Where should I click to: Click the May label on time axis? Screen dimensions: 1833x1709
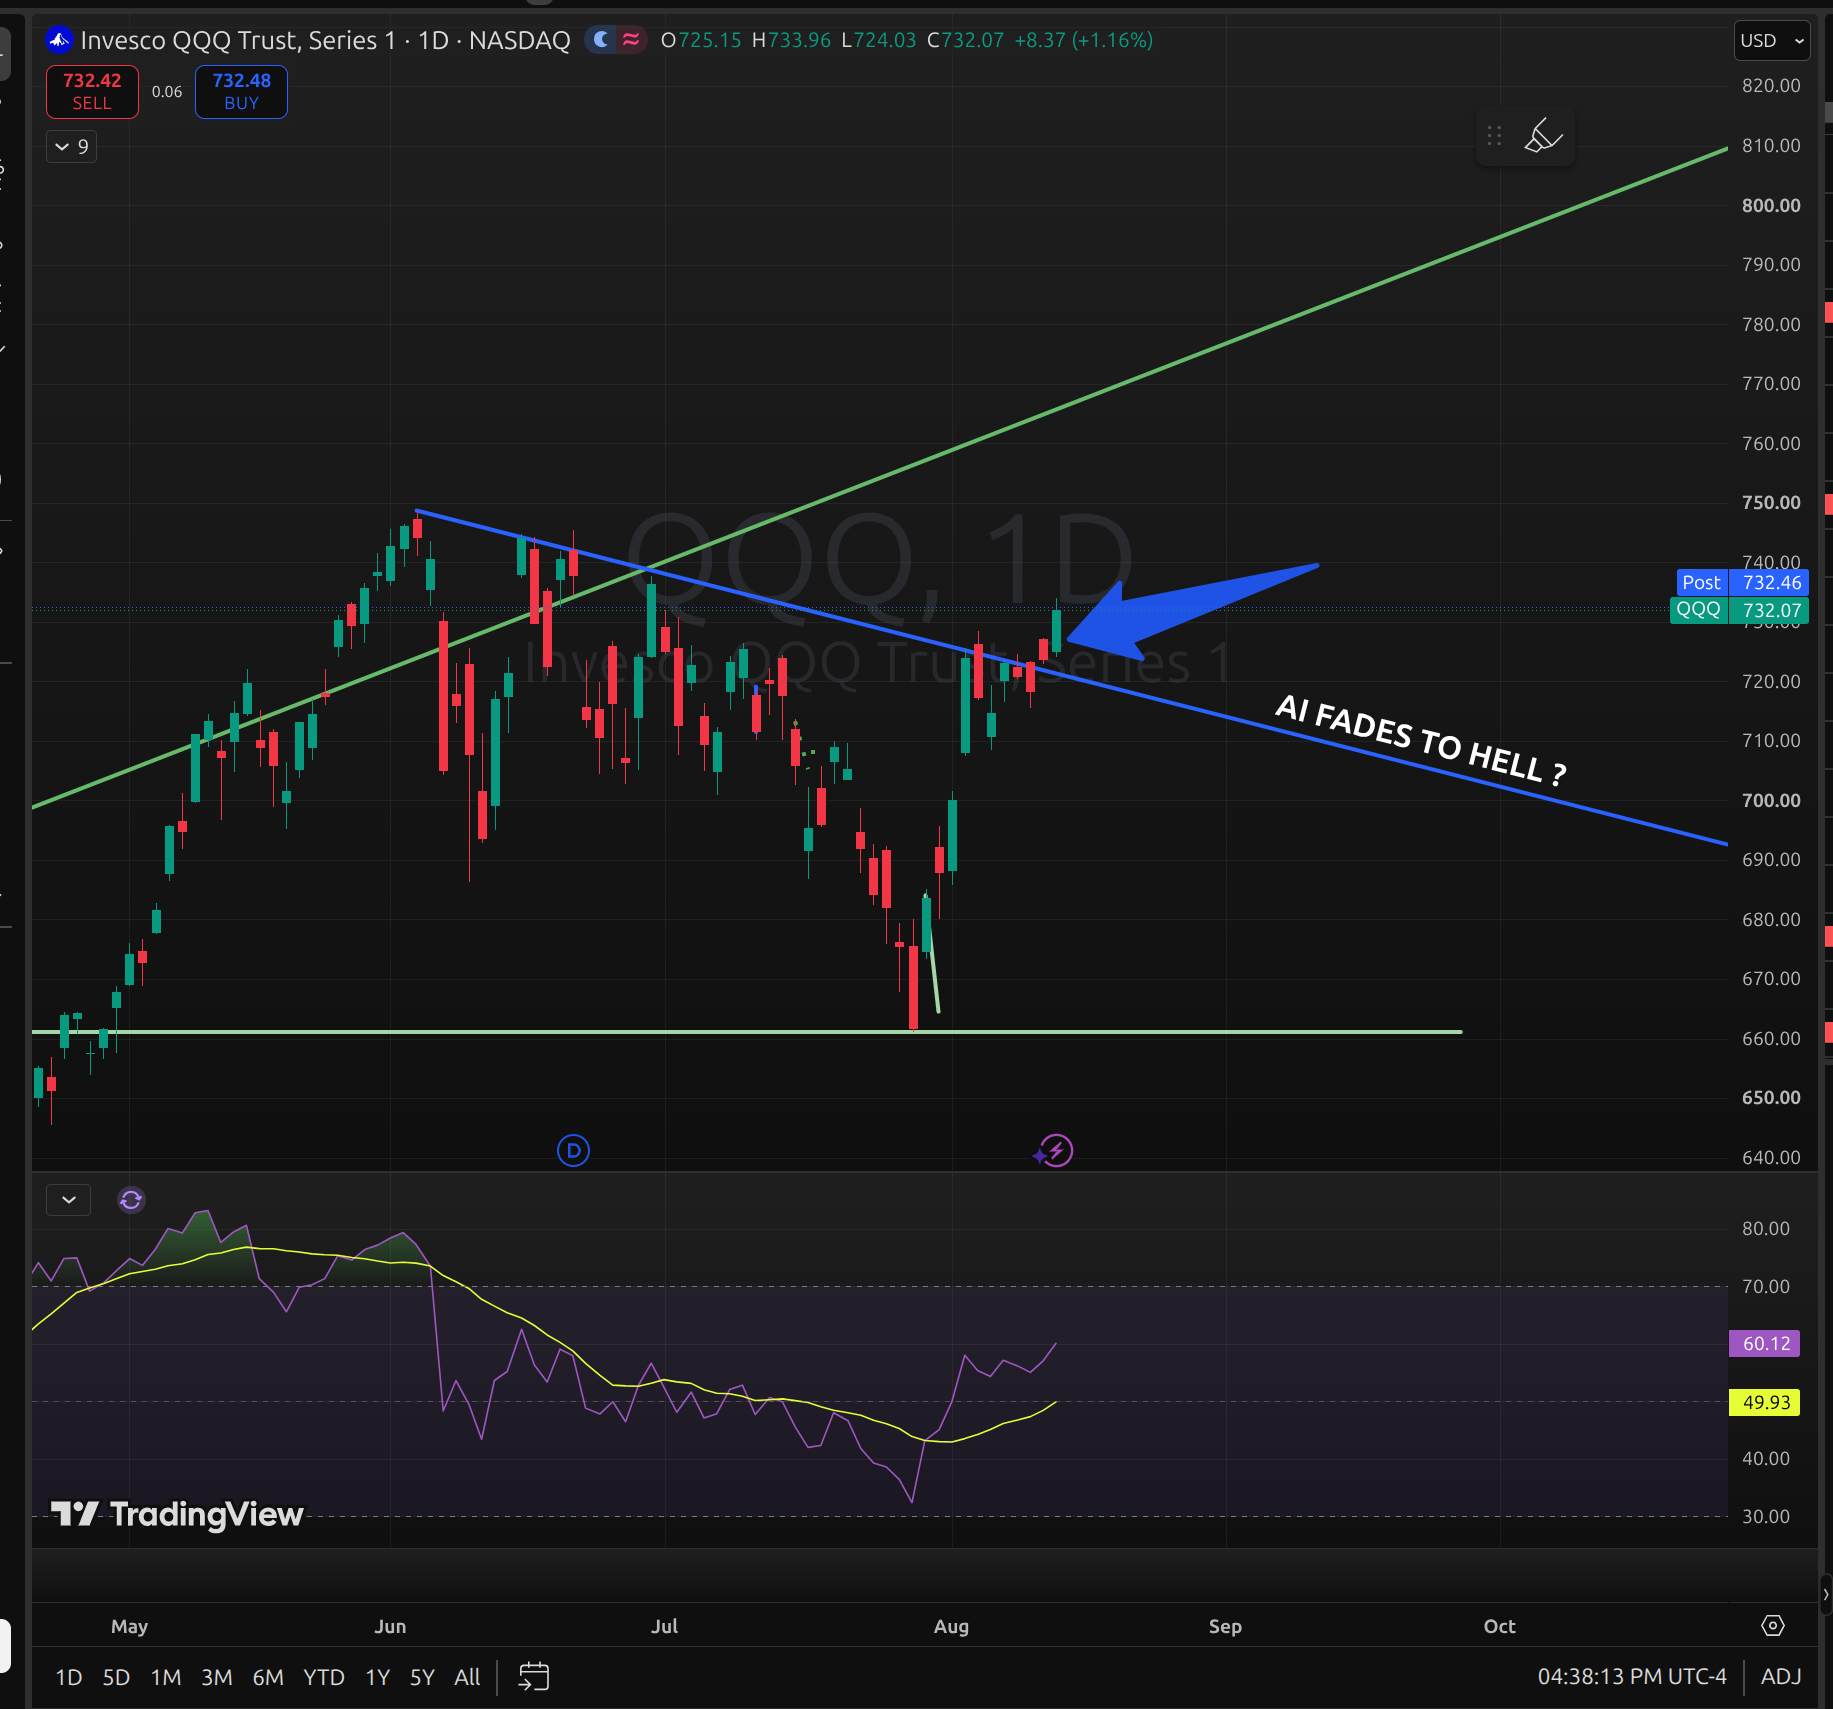pos(129,1626)
